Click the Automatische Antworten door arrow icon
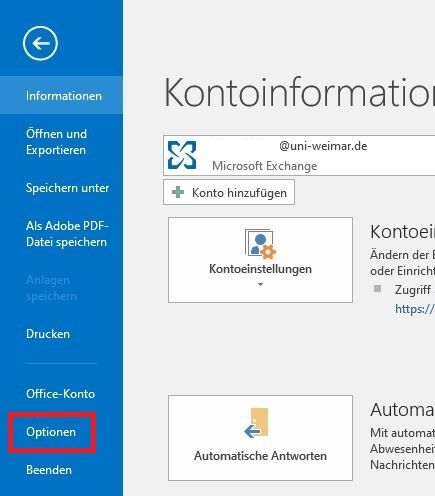Screen dimensions: 435x496 click(x=256, y=422)
